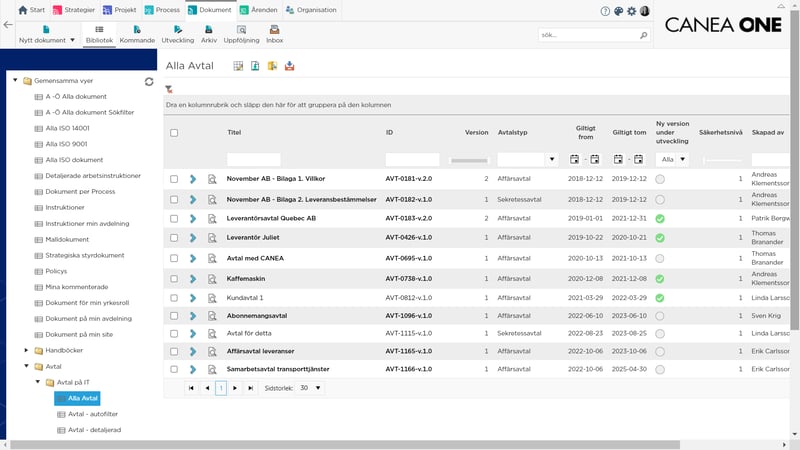Screen dimensions: 800x450
Task: Switch to the Process tab
Action: [162, 10]
